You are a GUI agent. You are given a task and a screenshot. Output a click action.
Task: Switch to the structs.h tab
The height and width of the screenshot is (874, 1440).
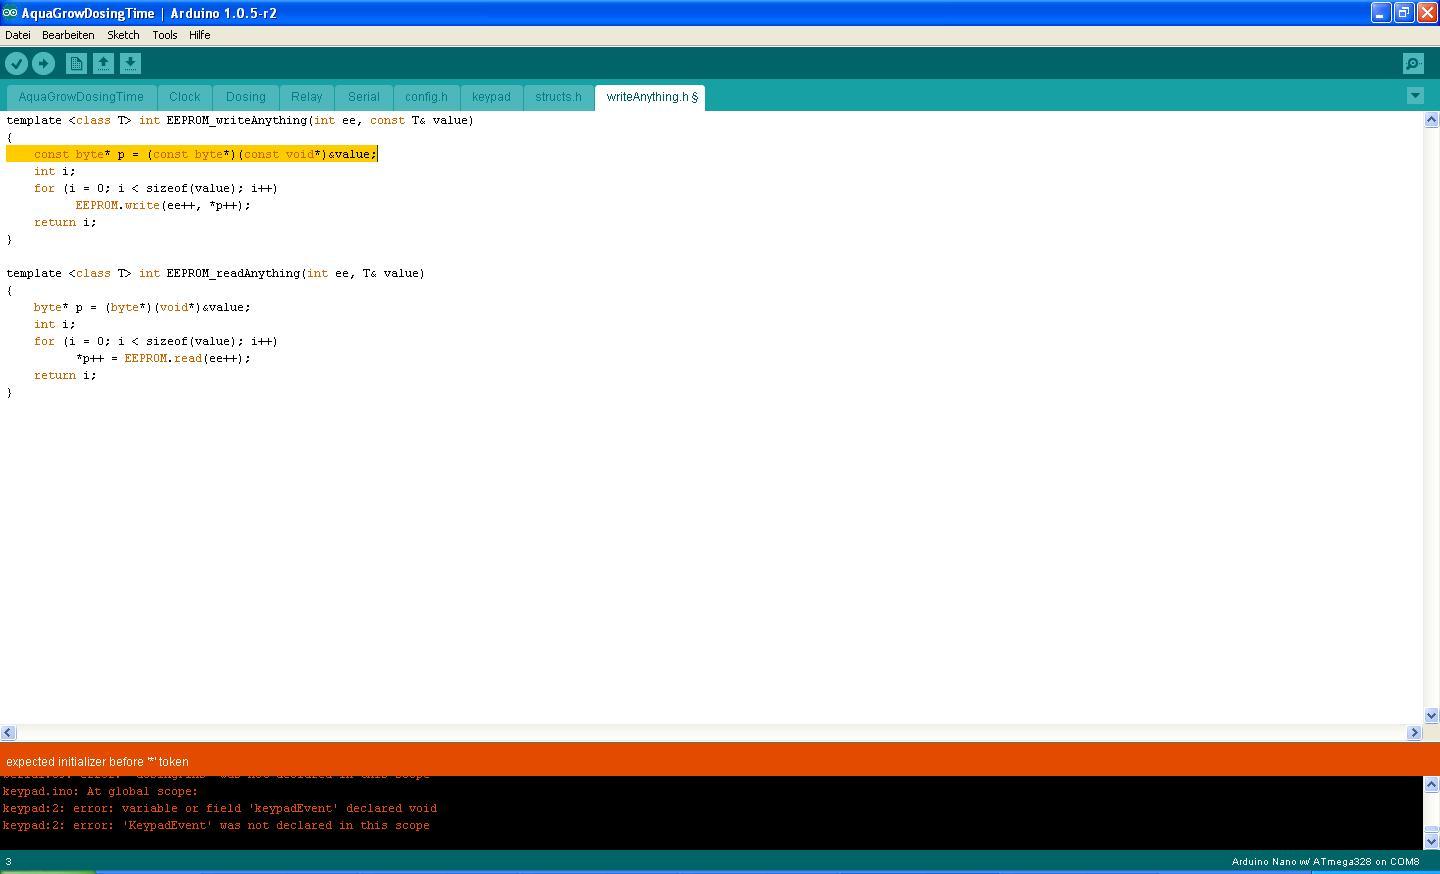558,97
